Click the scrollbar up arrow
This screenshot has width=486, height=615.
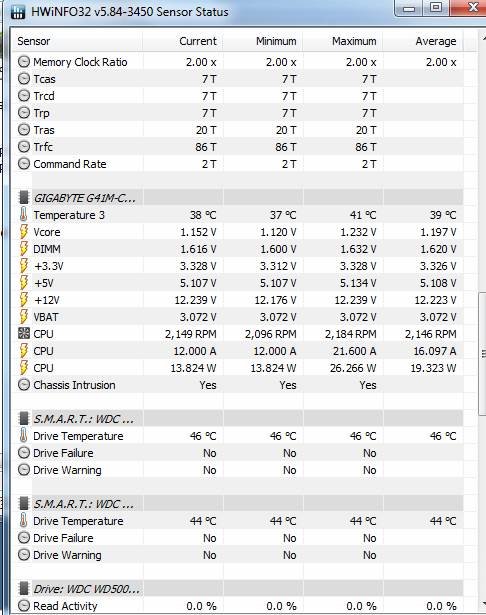tap(482, 38)
